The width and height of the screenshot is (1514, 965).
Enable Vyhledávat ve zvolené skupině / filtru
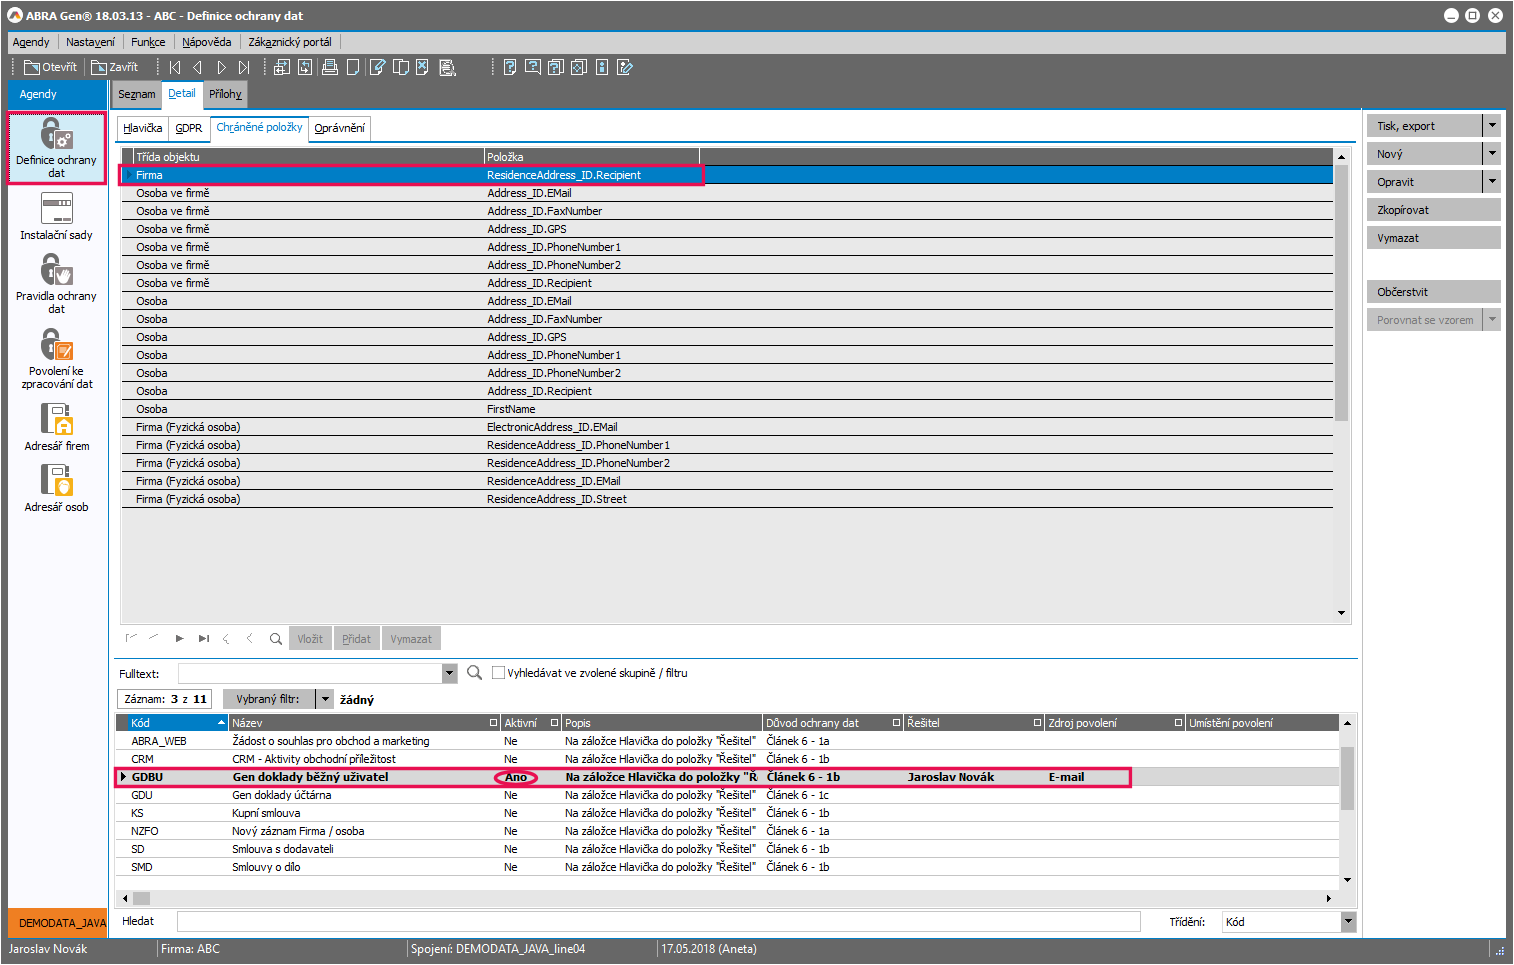(498, 673)
